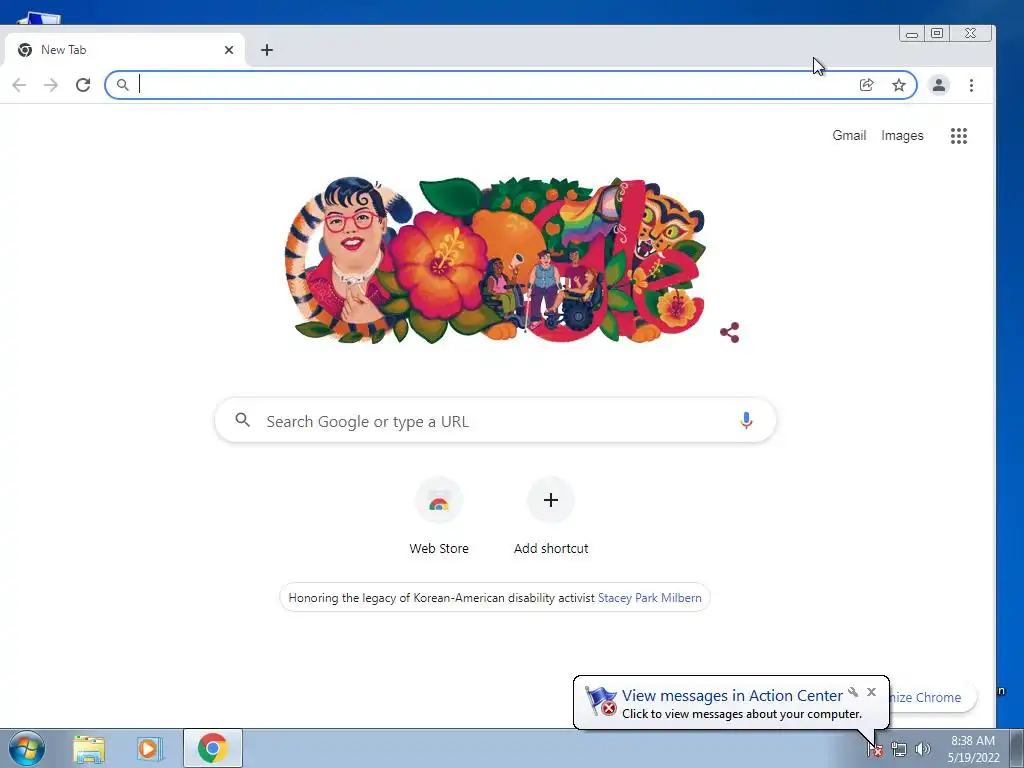Click the network tray icon
Viewport: 1024px width, 768px height.
point(899,750)
